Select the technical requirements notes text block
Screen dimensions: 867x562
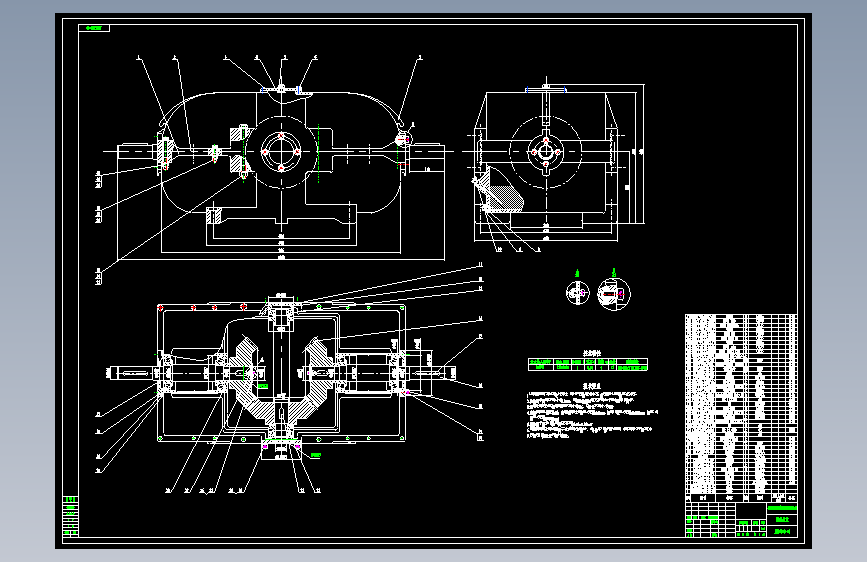pos(592,412)
